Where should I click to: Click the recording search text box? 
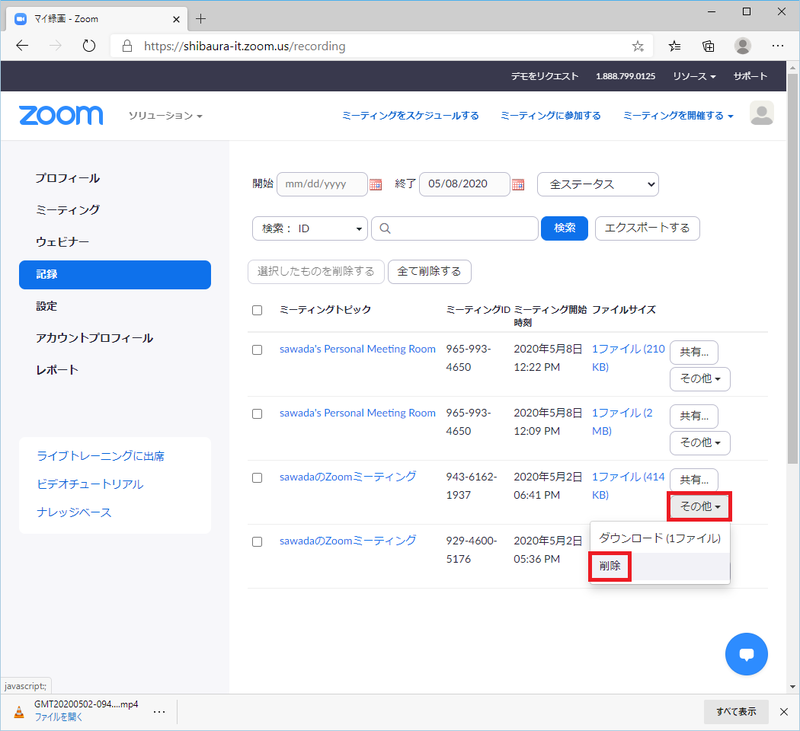click(x=455, y=228)
